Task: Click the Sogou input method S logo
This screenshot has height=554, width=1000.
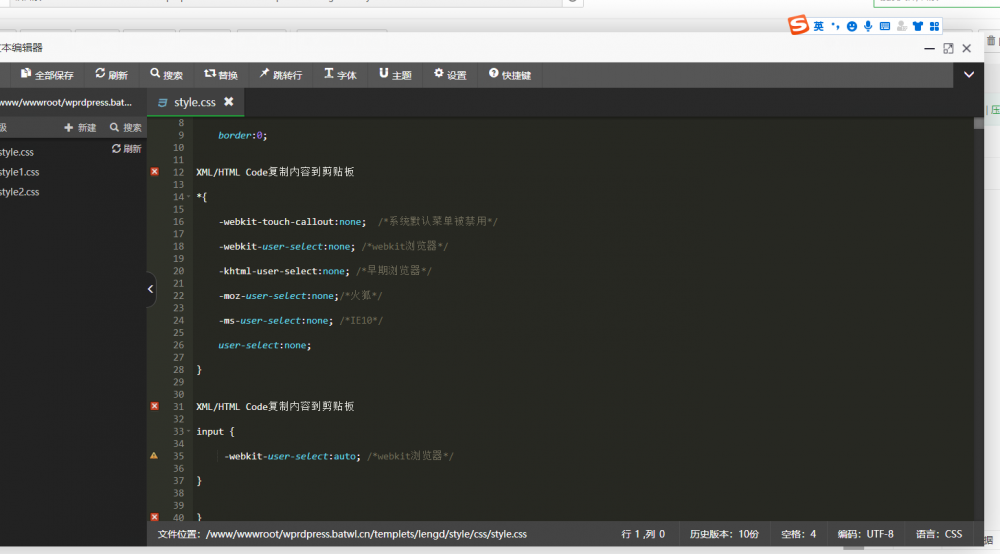Action: [x=798, y=25]
